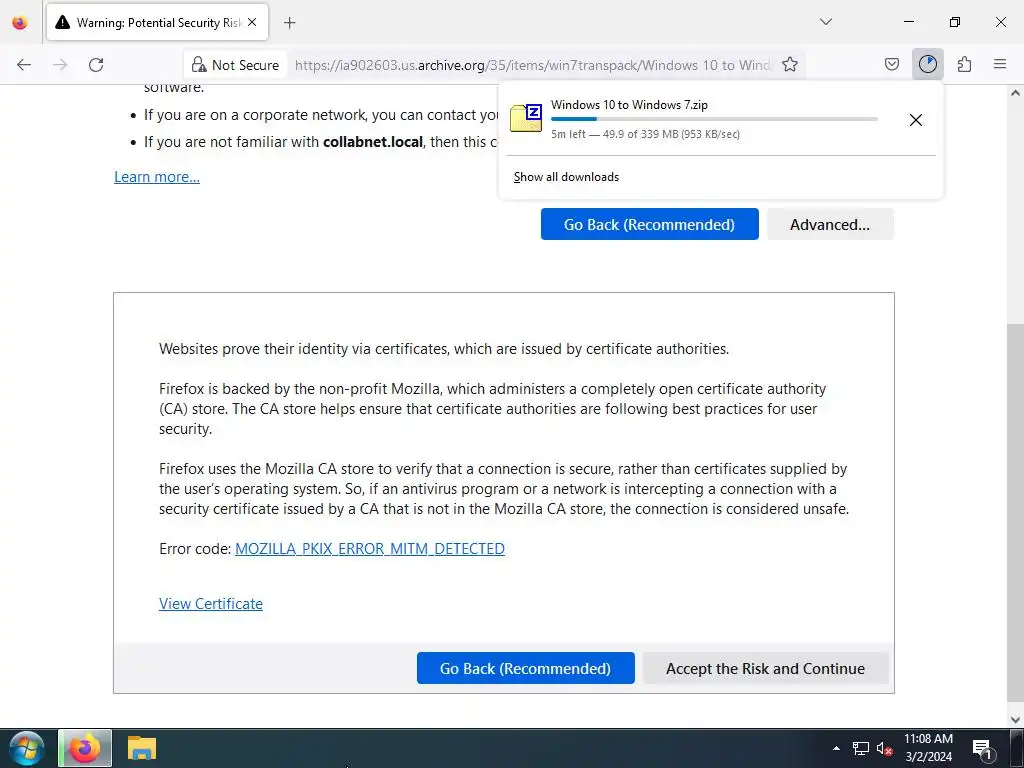1024x768 pixels.
Task: Click the scrollbar down arrow
Action: tap(1015, 720)
